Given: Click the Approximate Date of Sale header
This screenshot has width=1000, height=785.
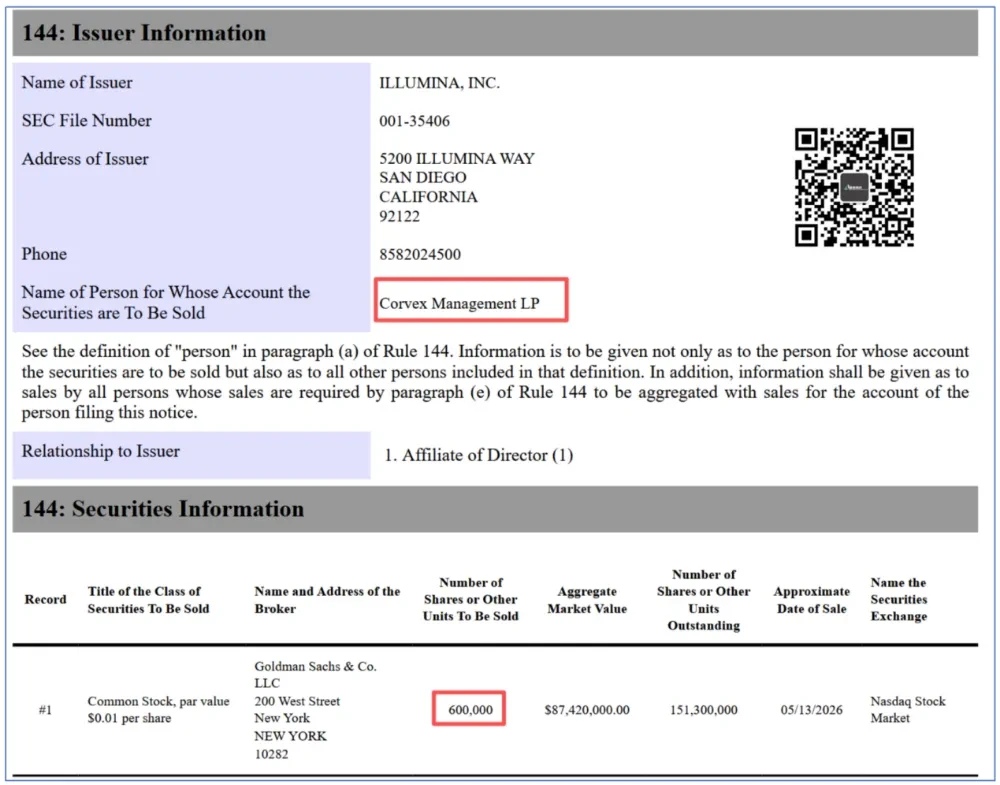Looking at the screenshot, I should (811, 600).
